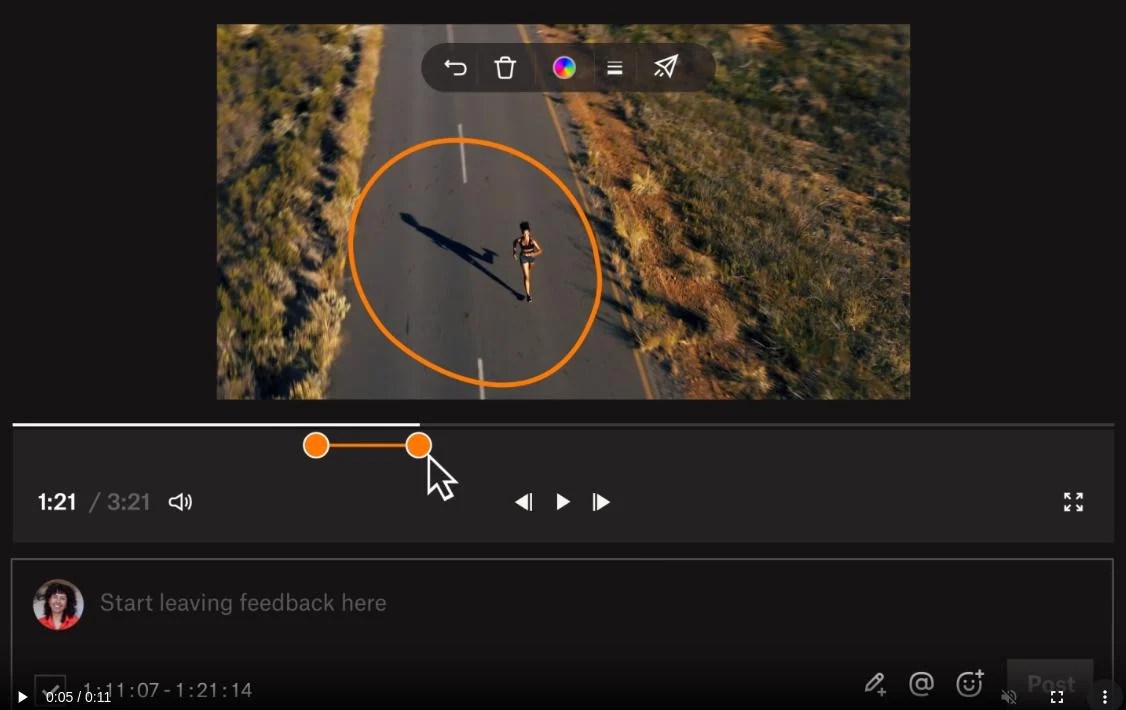Toggle the speaker volume icon
Image resolution: width=1126 pixels, height=710 pixels.
click(x=180, y=502)
